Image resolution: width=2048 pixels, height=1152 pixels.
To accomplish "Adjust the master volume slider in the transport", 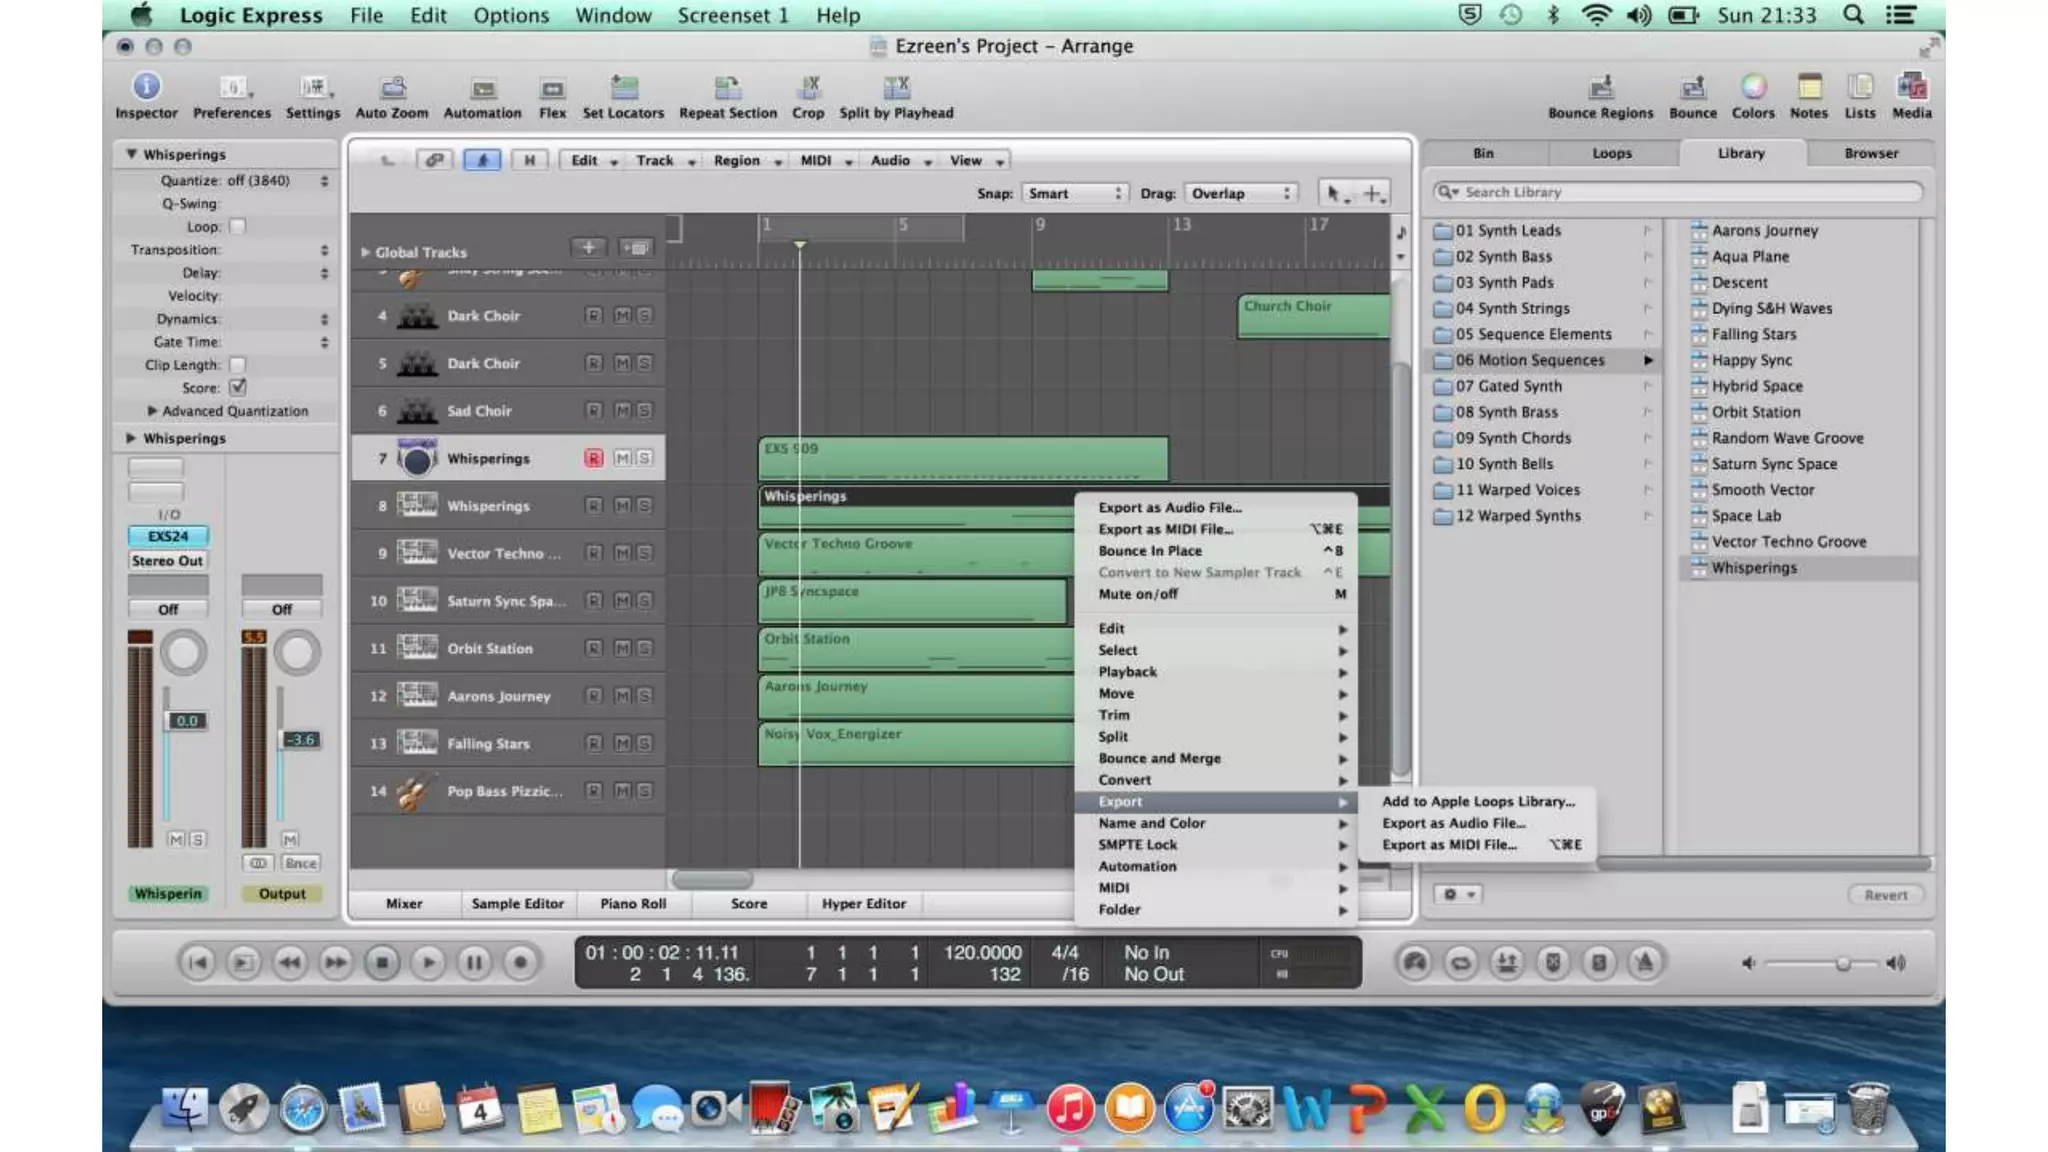I will pos(1842,963).
